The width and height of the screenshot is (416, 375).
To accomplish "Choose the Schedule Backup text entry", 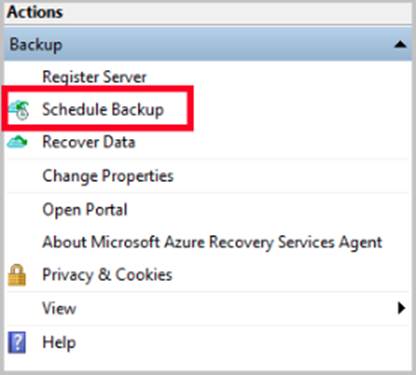I will (103, 110).
